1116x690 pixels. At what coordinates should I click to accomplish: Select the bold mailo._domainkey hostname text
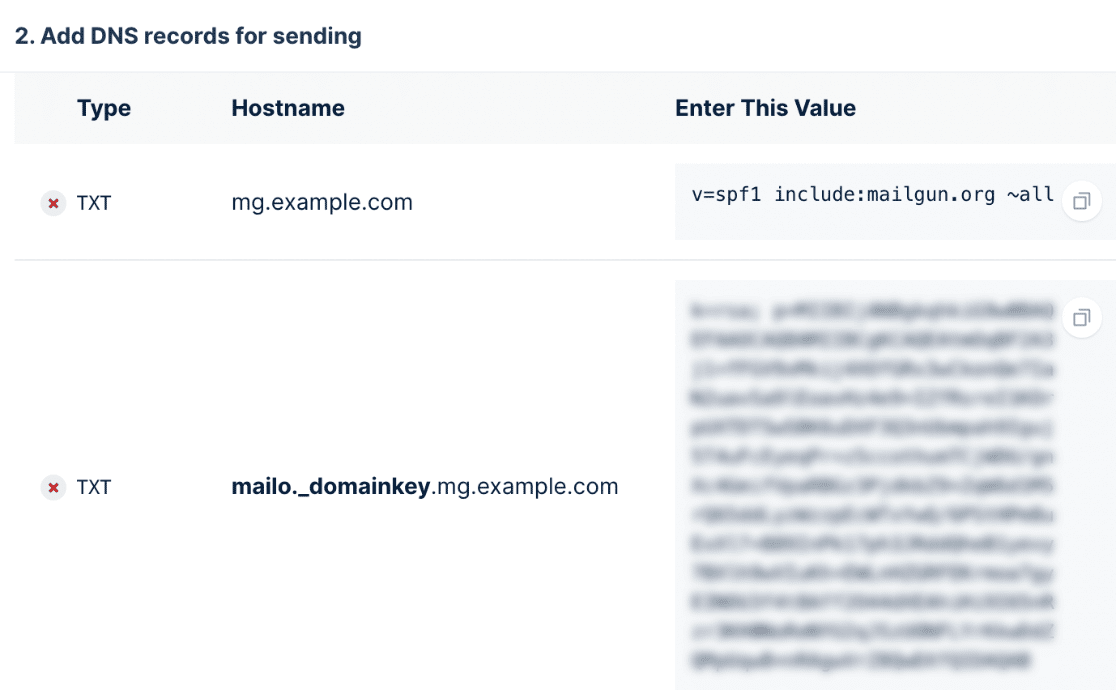point(331,487)
